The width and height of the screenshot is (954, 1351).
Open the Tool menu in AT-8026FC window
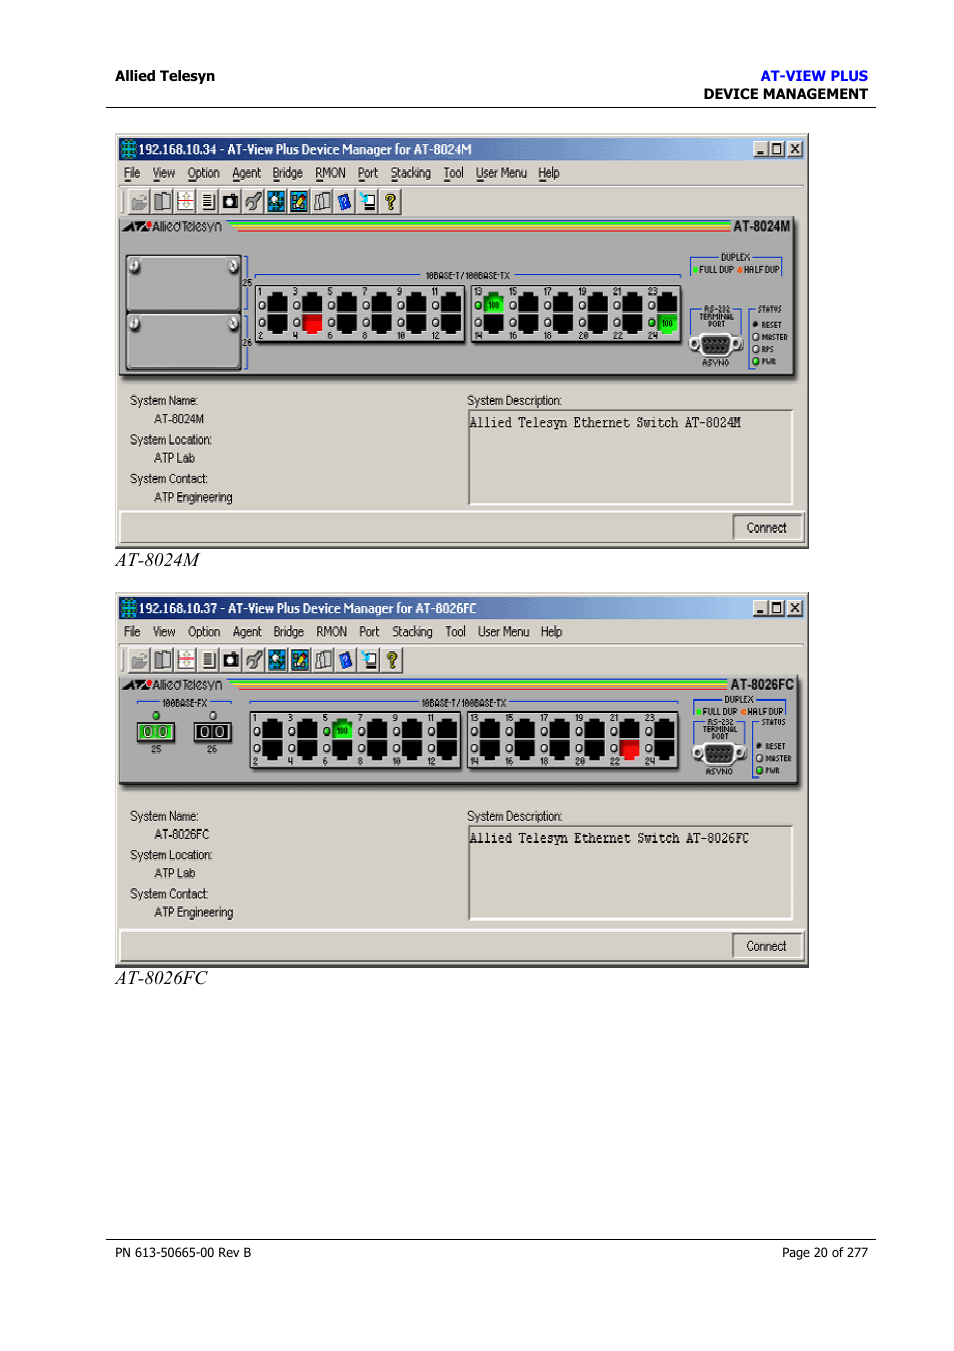pyautogui.click(x=455, y=632)
